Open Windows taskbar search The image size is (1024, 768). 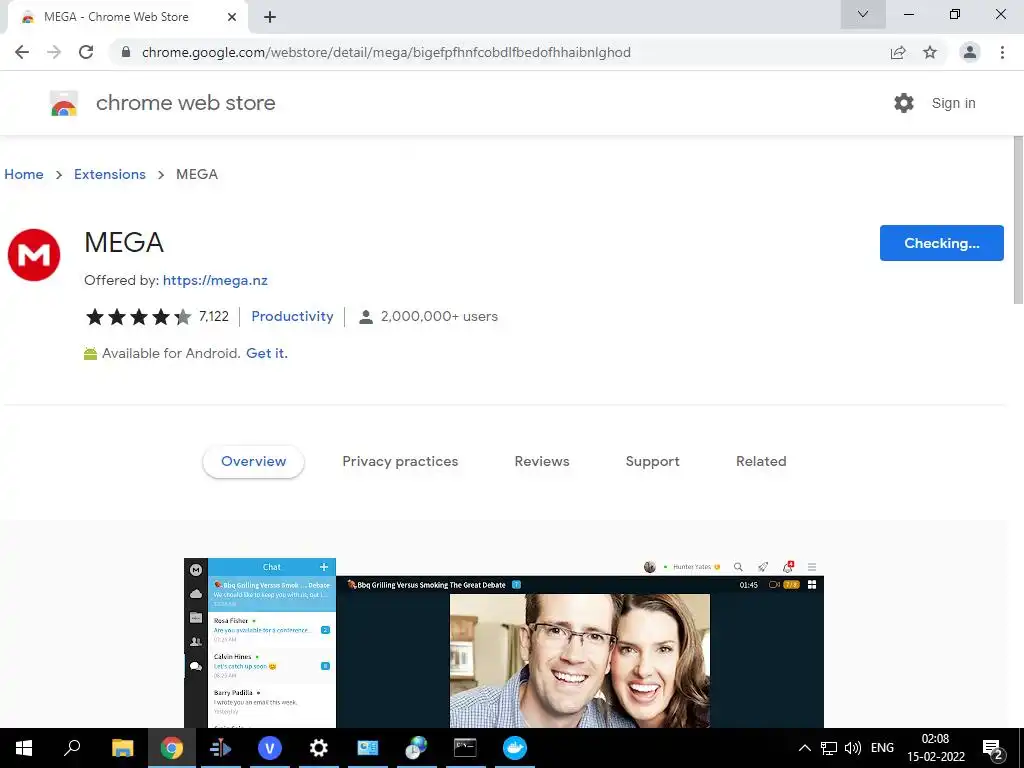(x=72, y=748)
